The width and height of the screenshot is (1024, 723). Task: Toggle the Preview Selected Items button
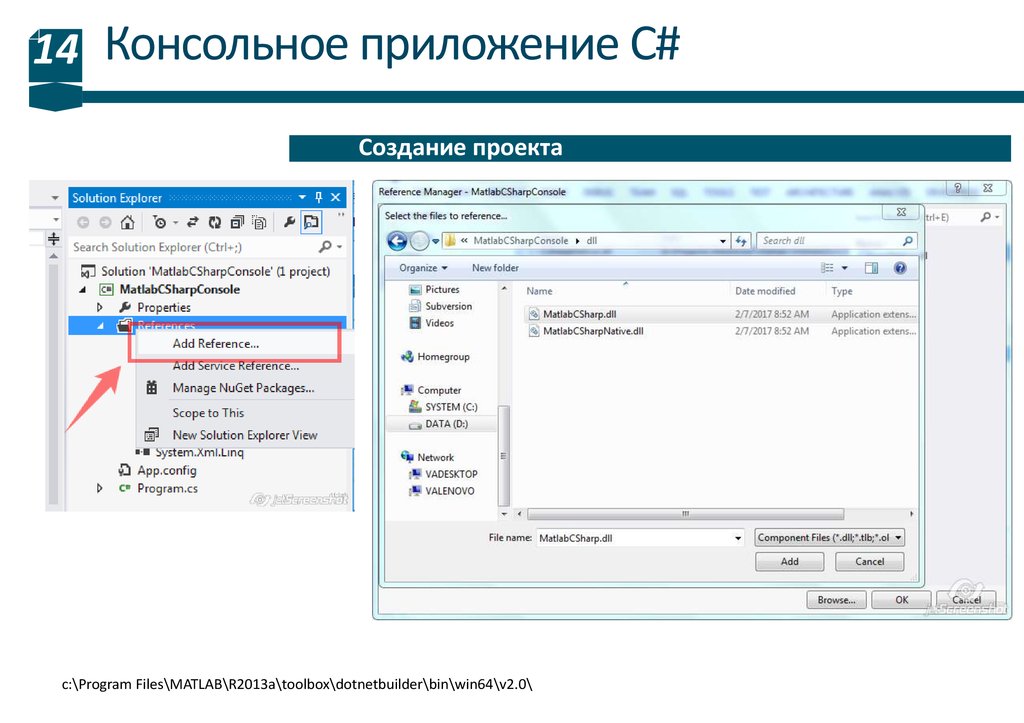pos(312,222)
